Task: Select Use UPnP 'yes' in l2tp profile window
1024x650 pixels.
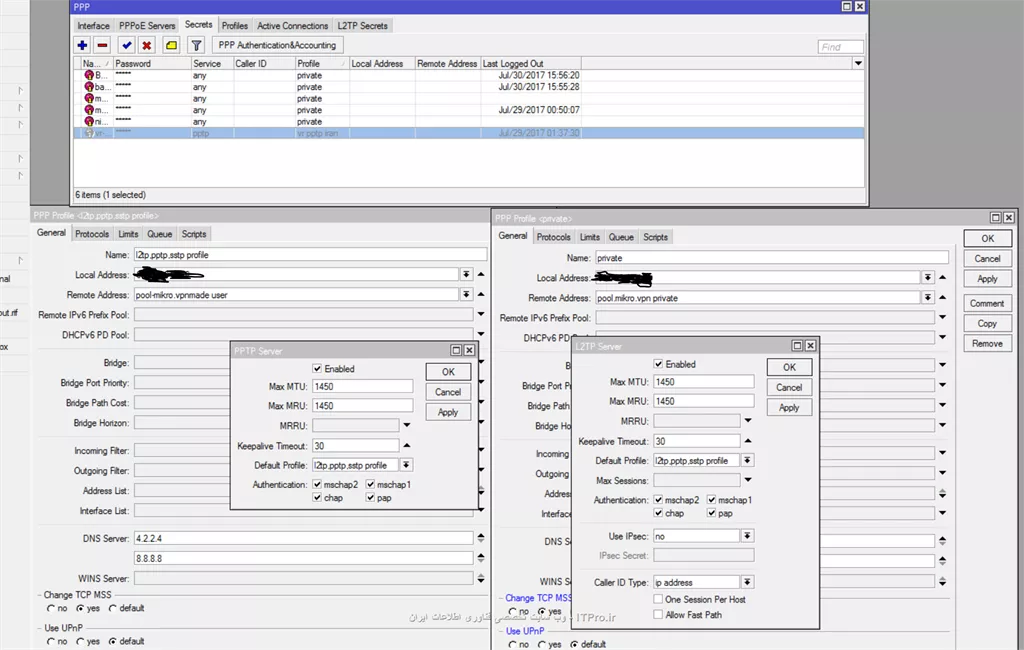Action: [80, 642]
